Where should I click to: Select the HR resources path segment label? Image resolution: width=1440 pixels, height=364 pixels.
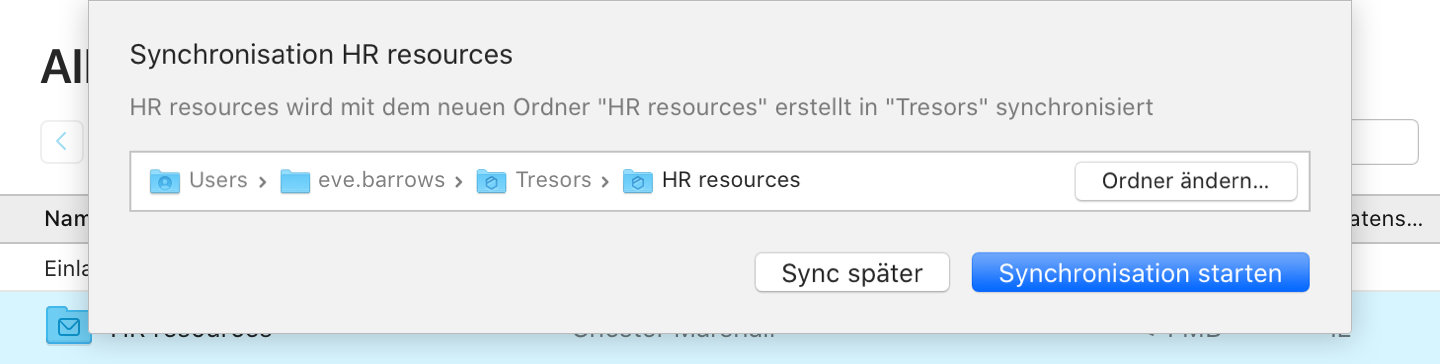[x=731, y=180]
